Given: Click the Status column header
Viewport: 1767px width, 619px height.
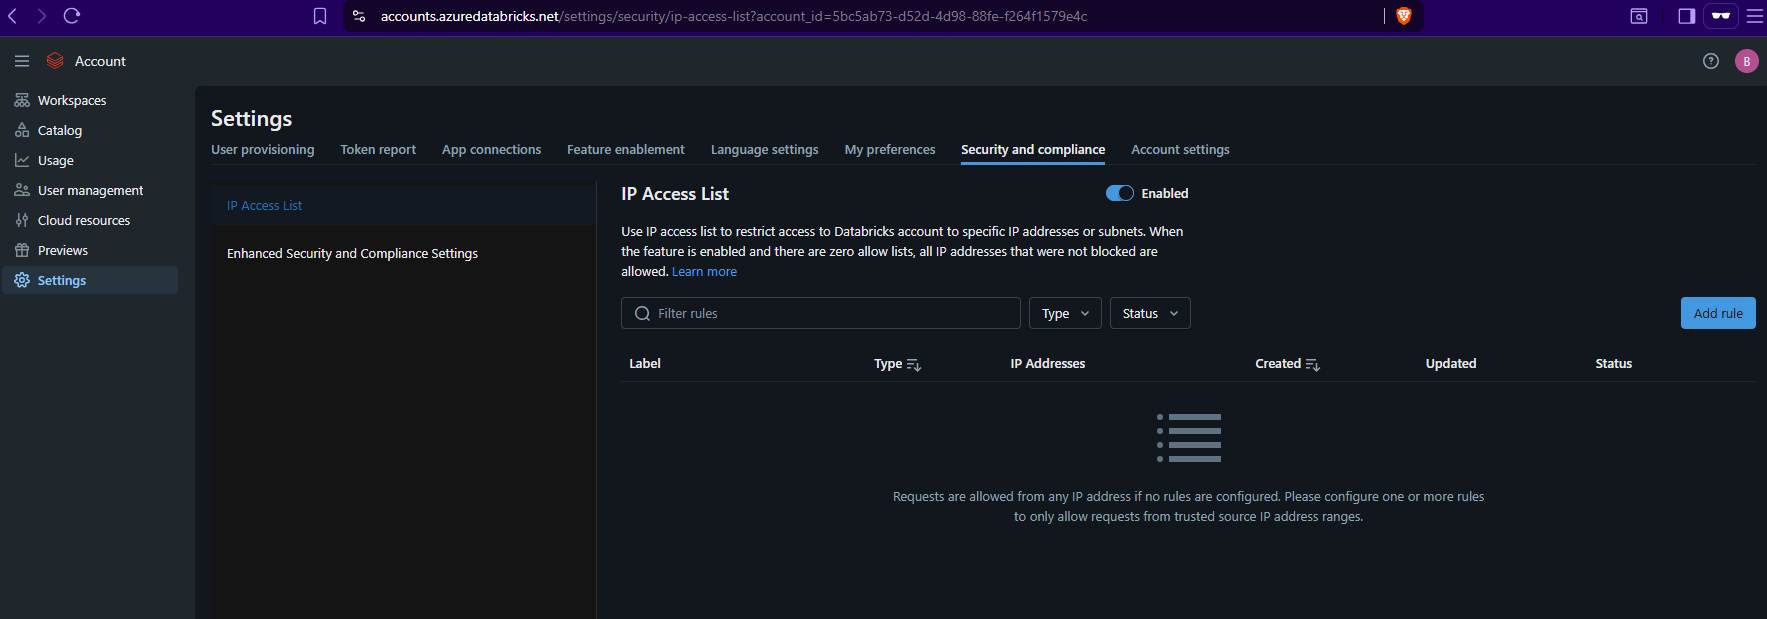Looking at the screenshot, I should click(1613, 363).
